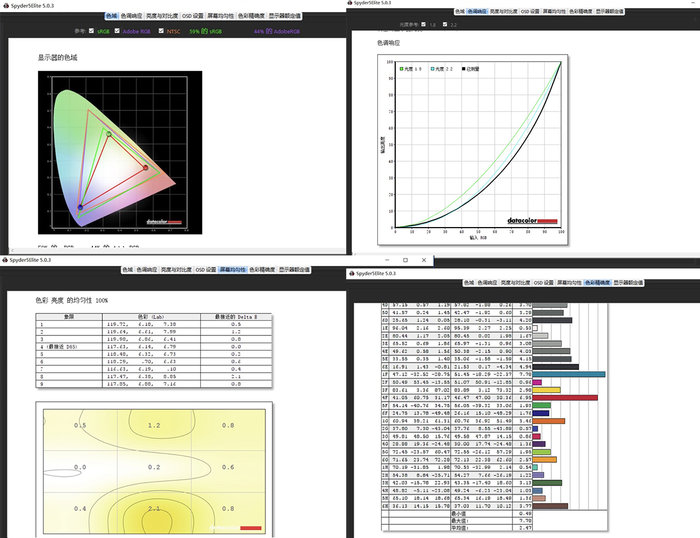This screenshot has height=538, width=700.
Task: Click the 1.2 value on uniformity heat map
Action: click(154, 425)
